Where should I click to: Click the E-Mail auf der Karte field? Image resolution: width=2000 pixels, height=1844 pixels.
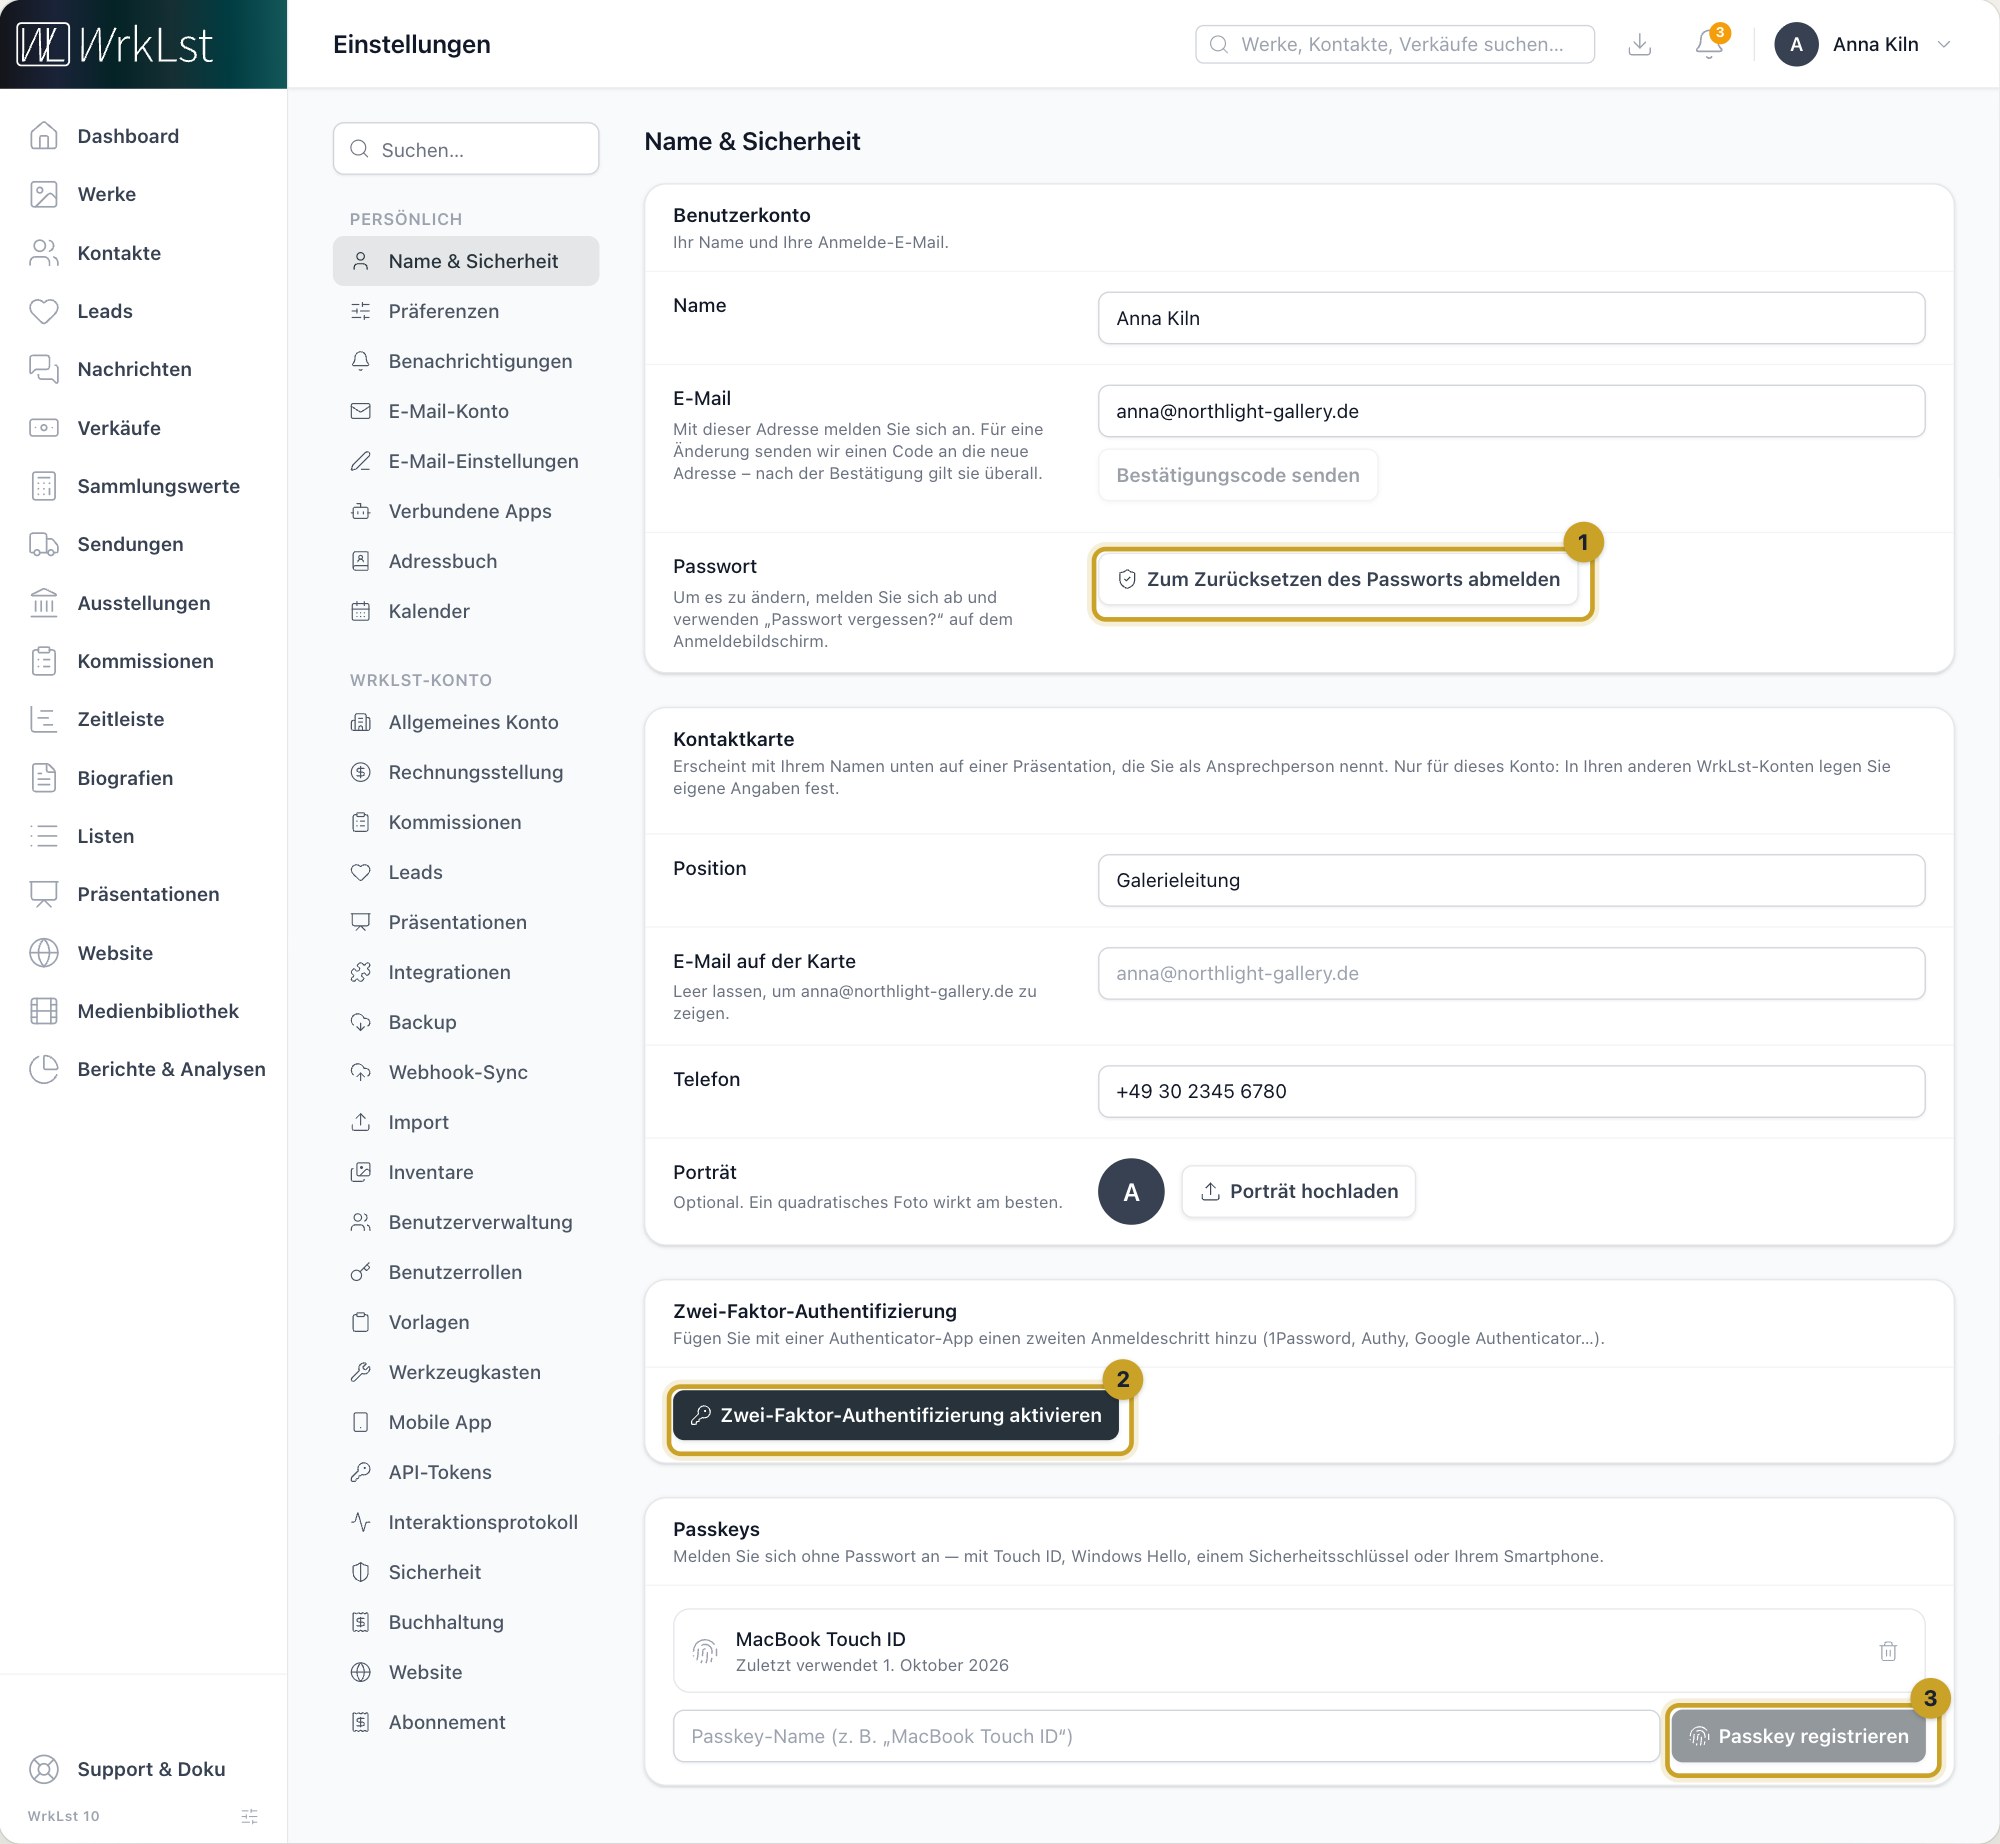coord(1511,973)
